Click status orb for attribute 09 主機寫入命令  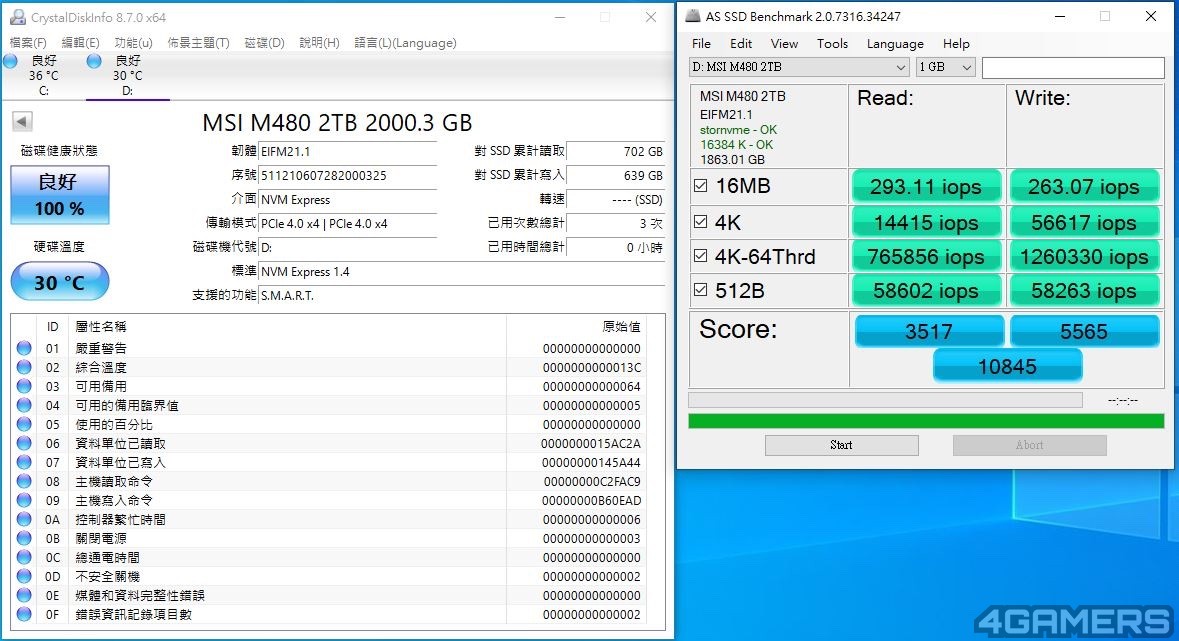pos(24,500)
